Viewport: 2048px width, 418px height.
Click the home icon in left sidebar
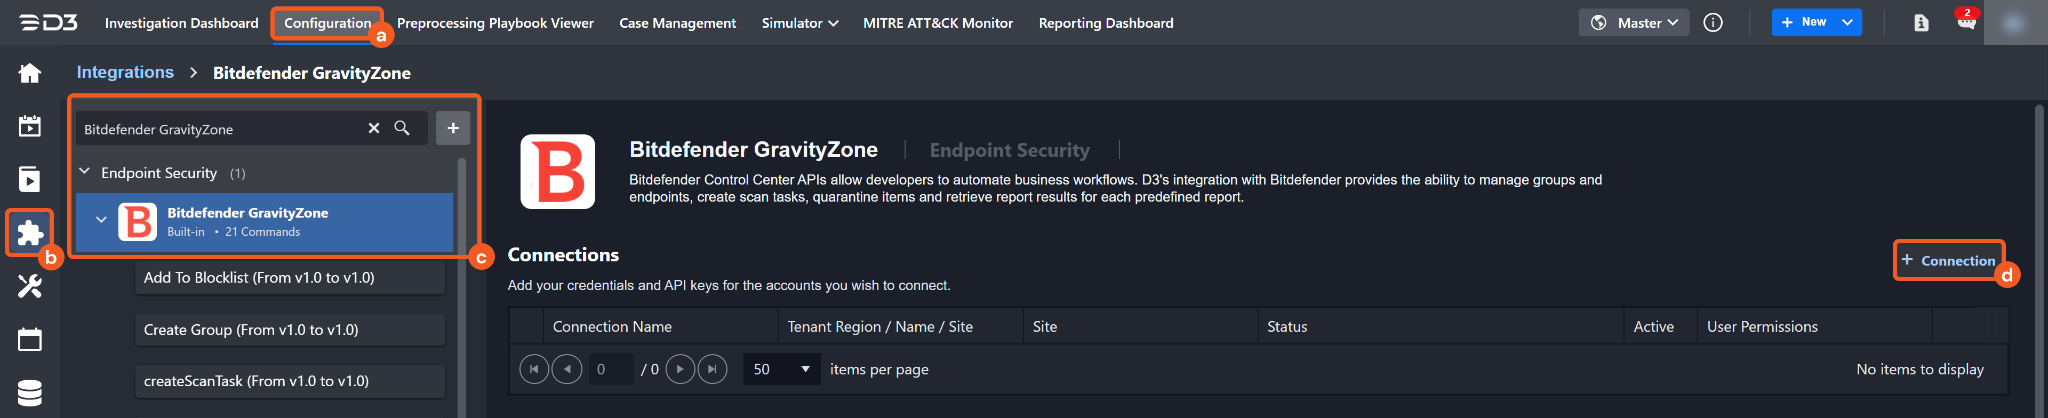pos(30,73)
